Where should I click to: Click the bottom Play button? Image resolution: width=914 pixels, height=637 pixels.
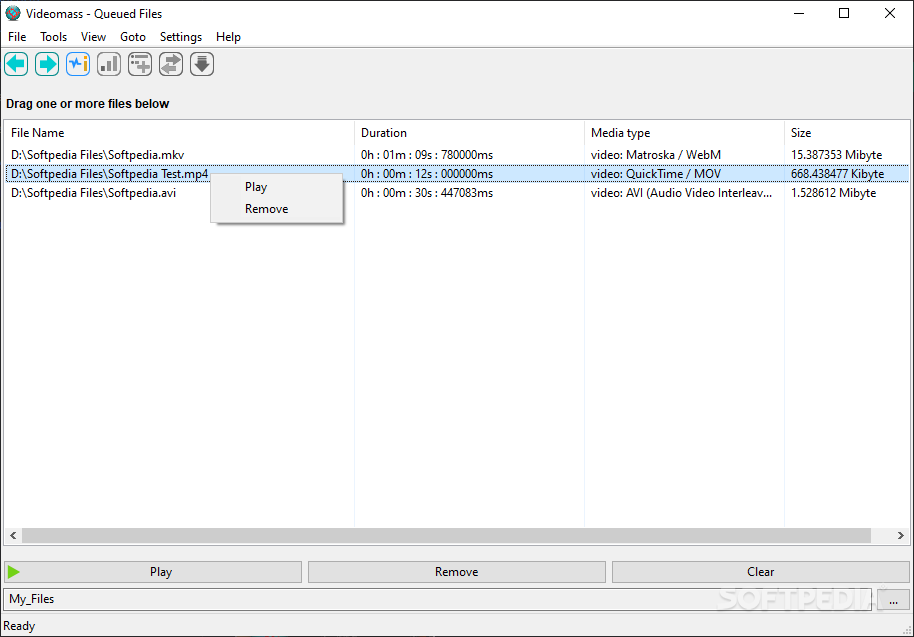tap(153, 572)
